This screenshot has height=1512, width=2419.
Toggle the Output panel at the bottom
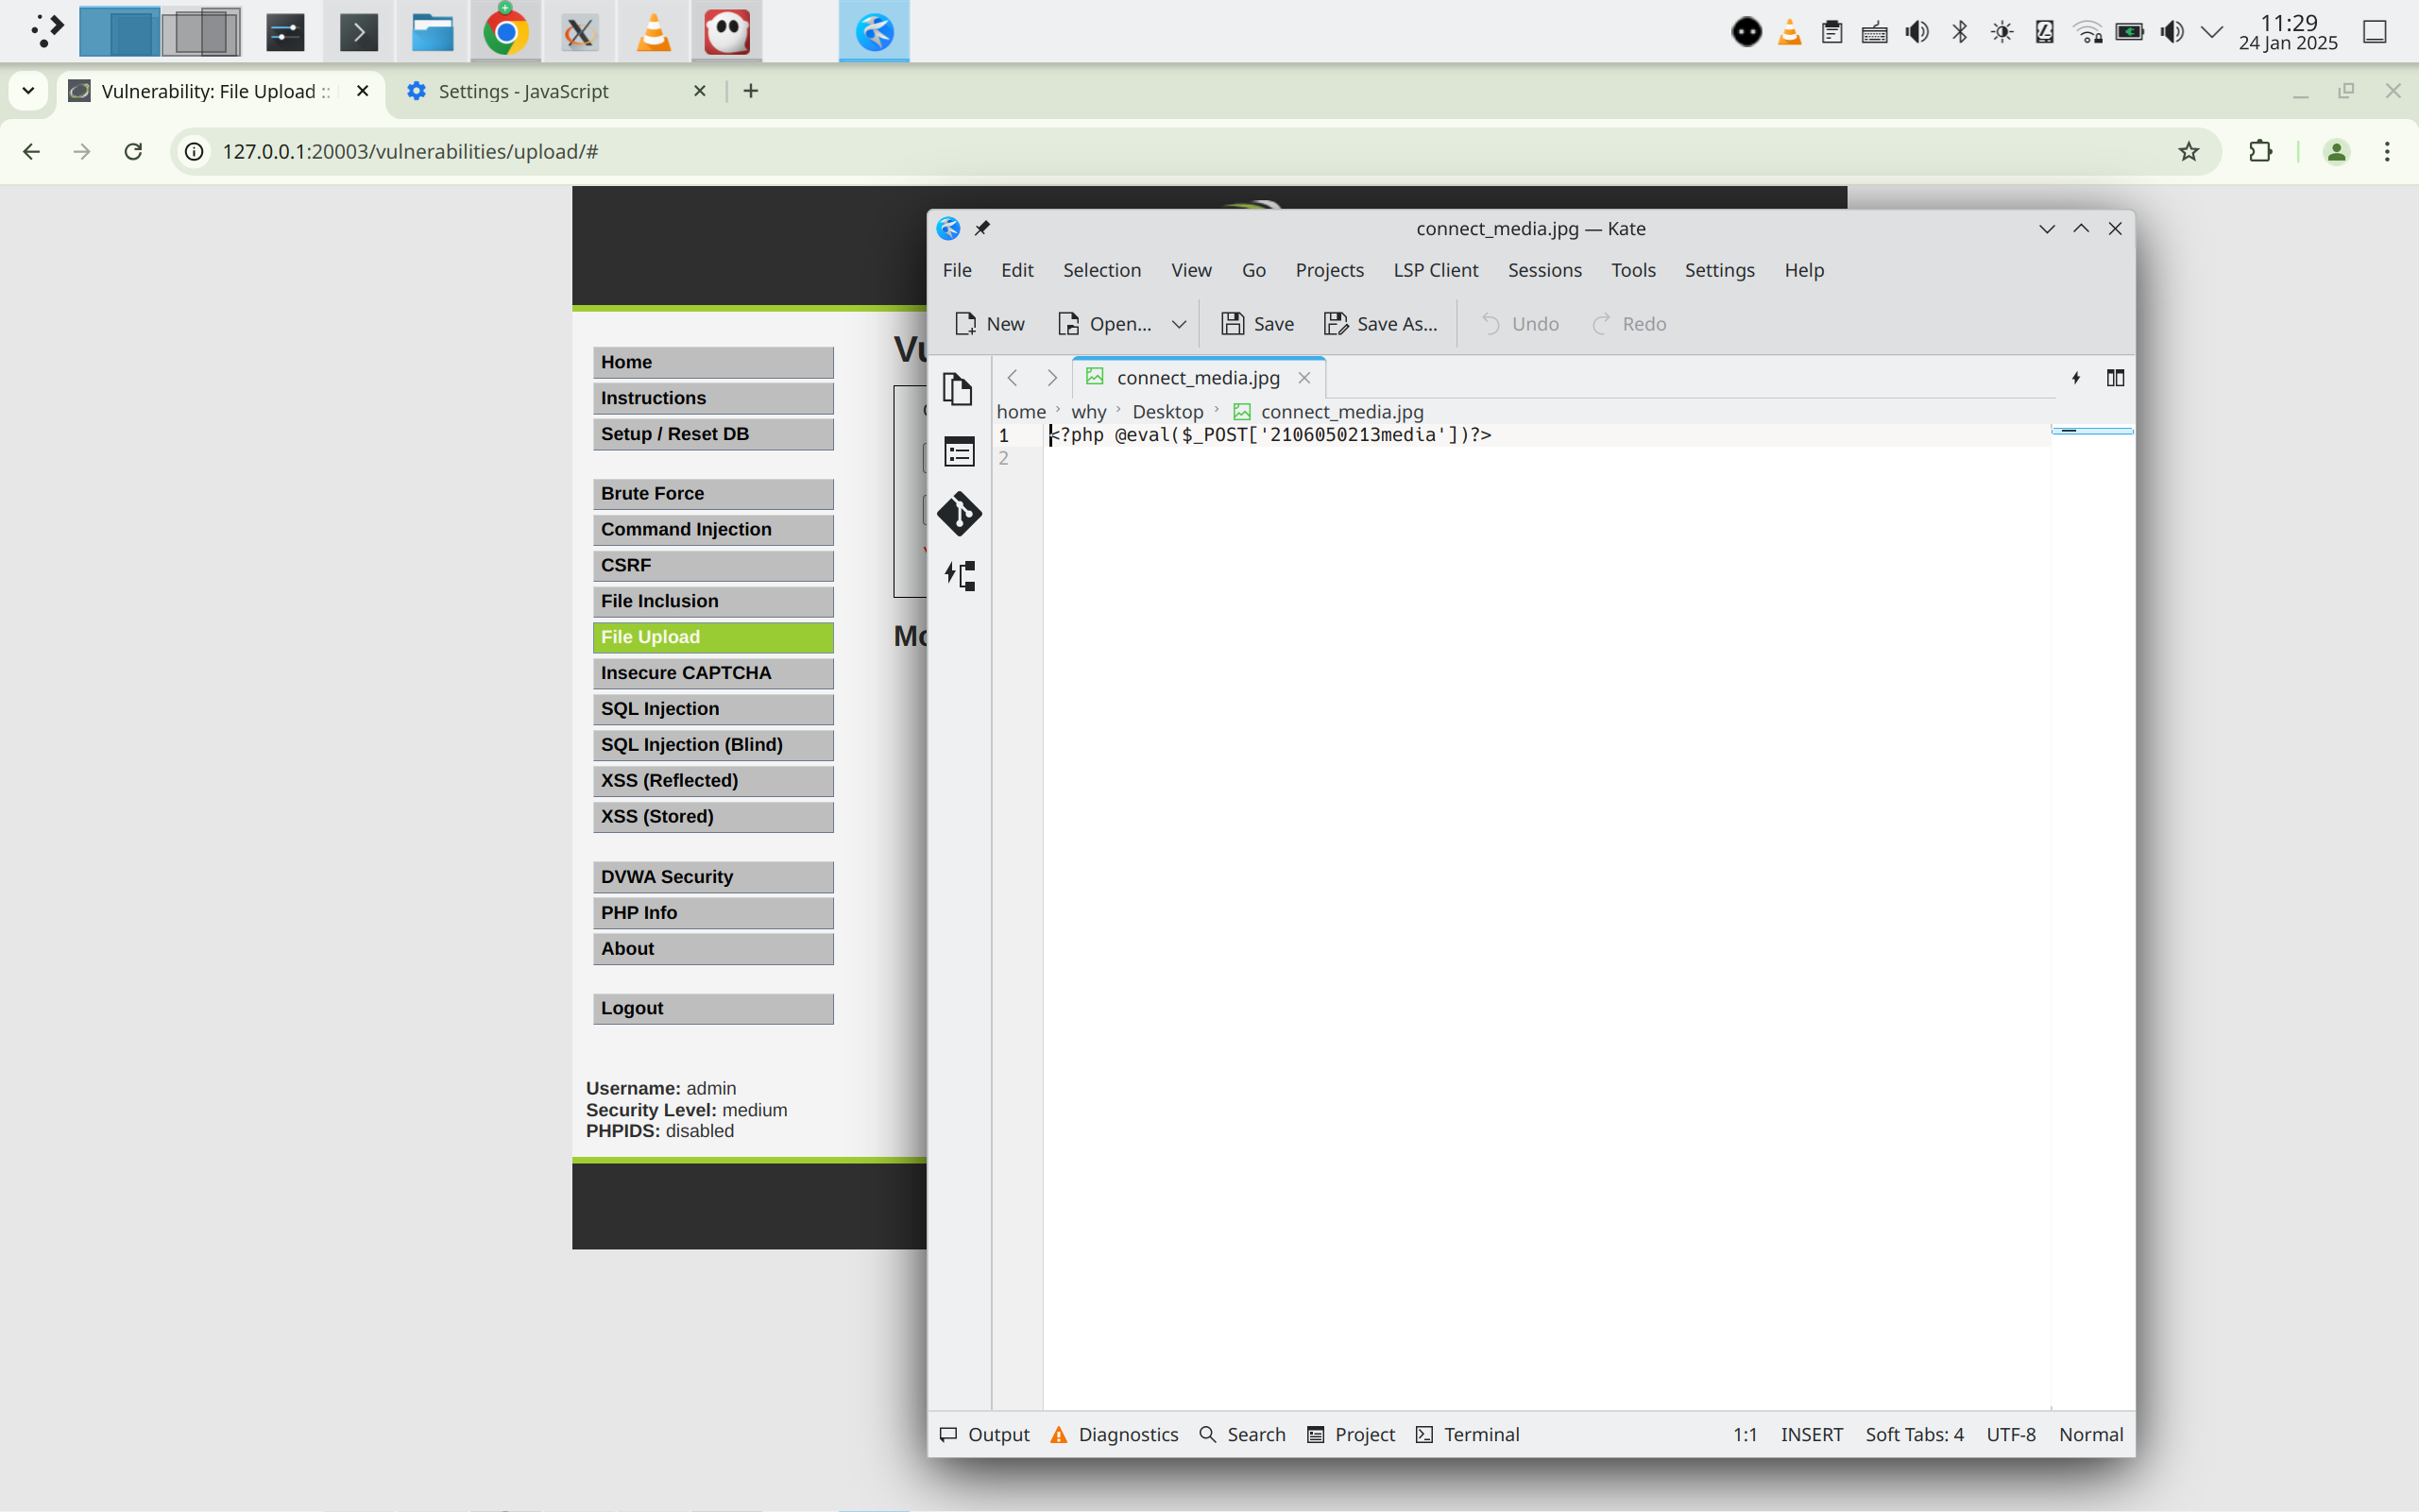tap(984, 1434)
